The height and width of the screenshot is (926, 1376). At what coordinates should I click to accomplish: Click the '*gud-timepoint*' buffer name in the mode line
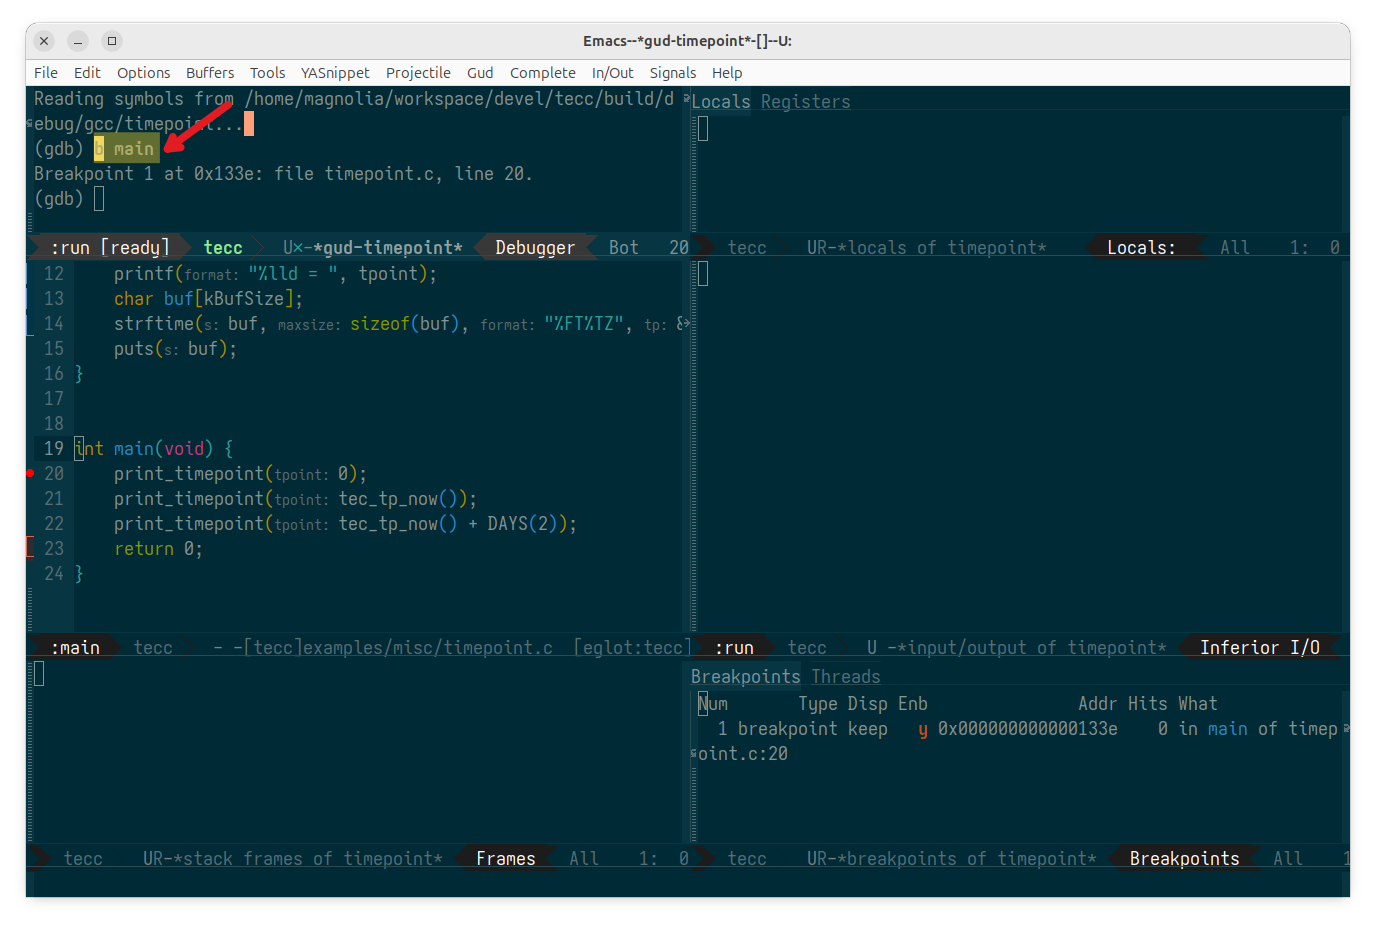(387, 248)
